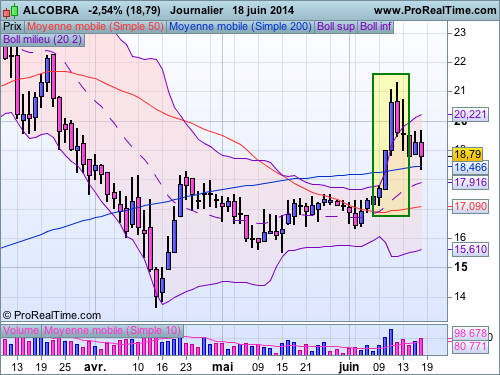Click the © ProRealTime.com watermark
This screenshot has height=375, width=500.
click(52, 315)
